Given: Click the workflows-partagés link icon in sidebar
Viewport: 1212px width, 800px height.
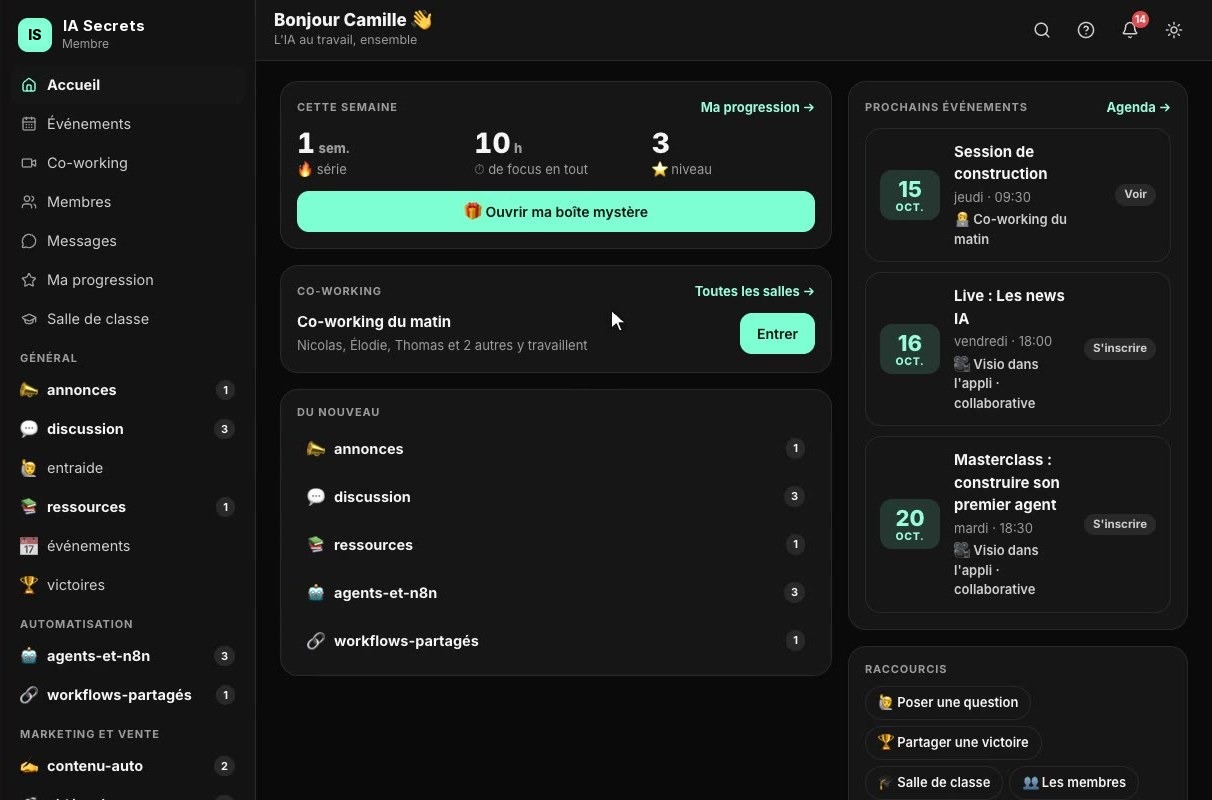Looking at the screenshot, I should [x=29, y=695].
